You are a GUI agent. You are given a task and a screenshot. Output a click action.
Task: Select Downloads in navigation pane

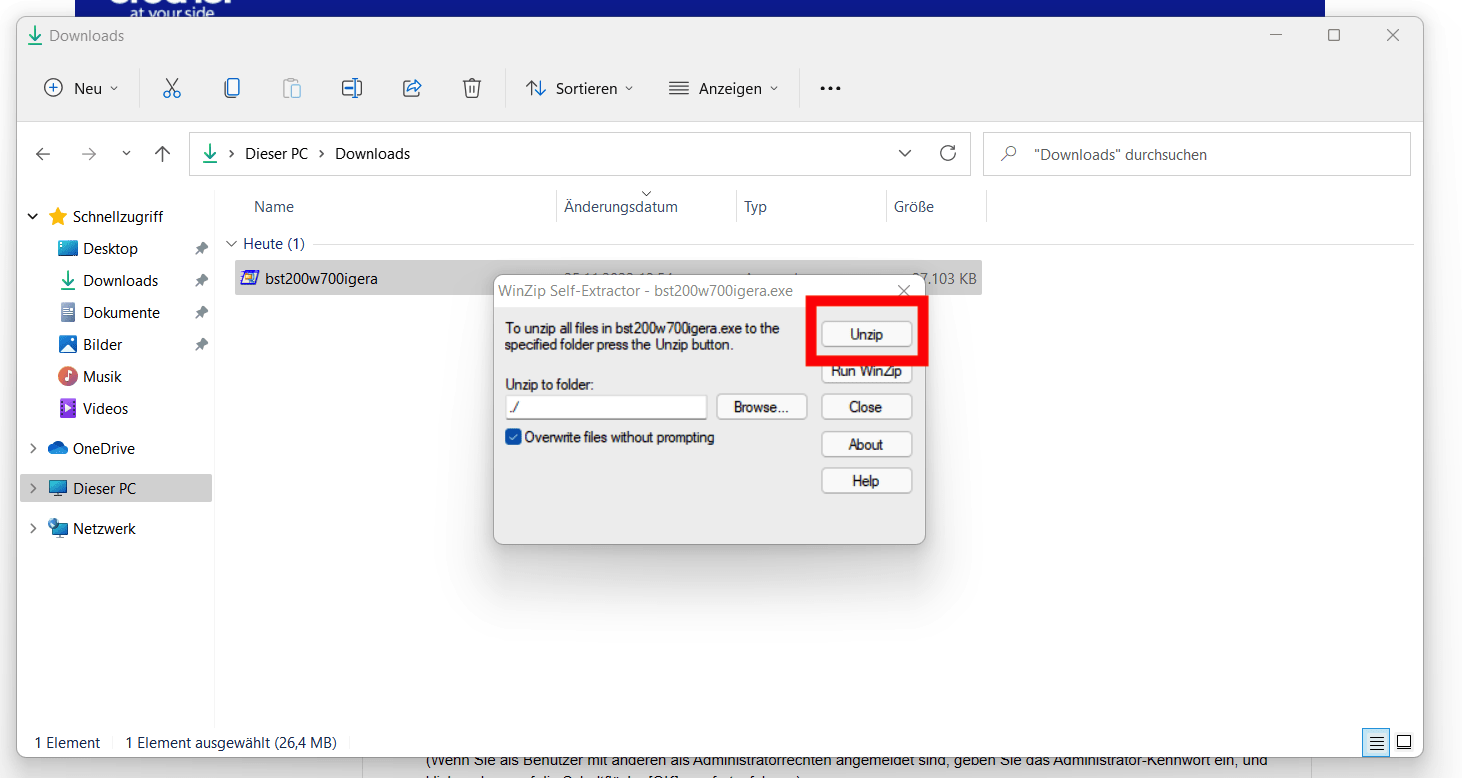pos(120,280)
